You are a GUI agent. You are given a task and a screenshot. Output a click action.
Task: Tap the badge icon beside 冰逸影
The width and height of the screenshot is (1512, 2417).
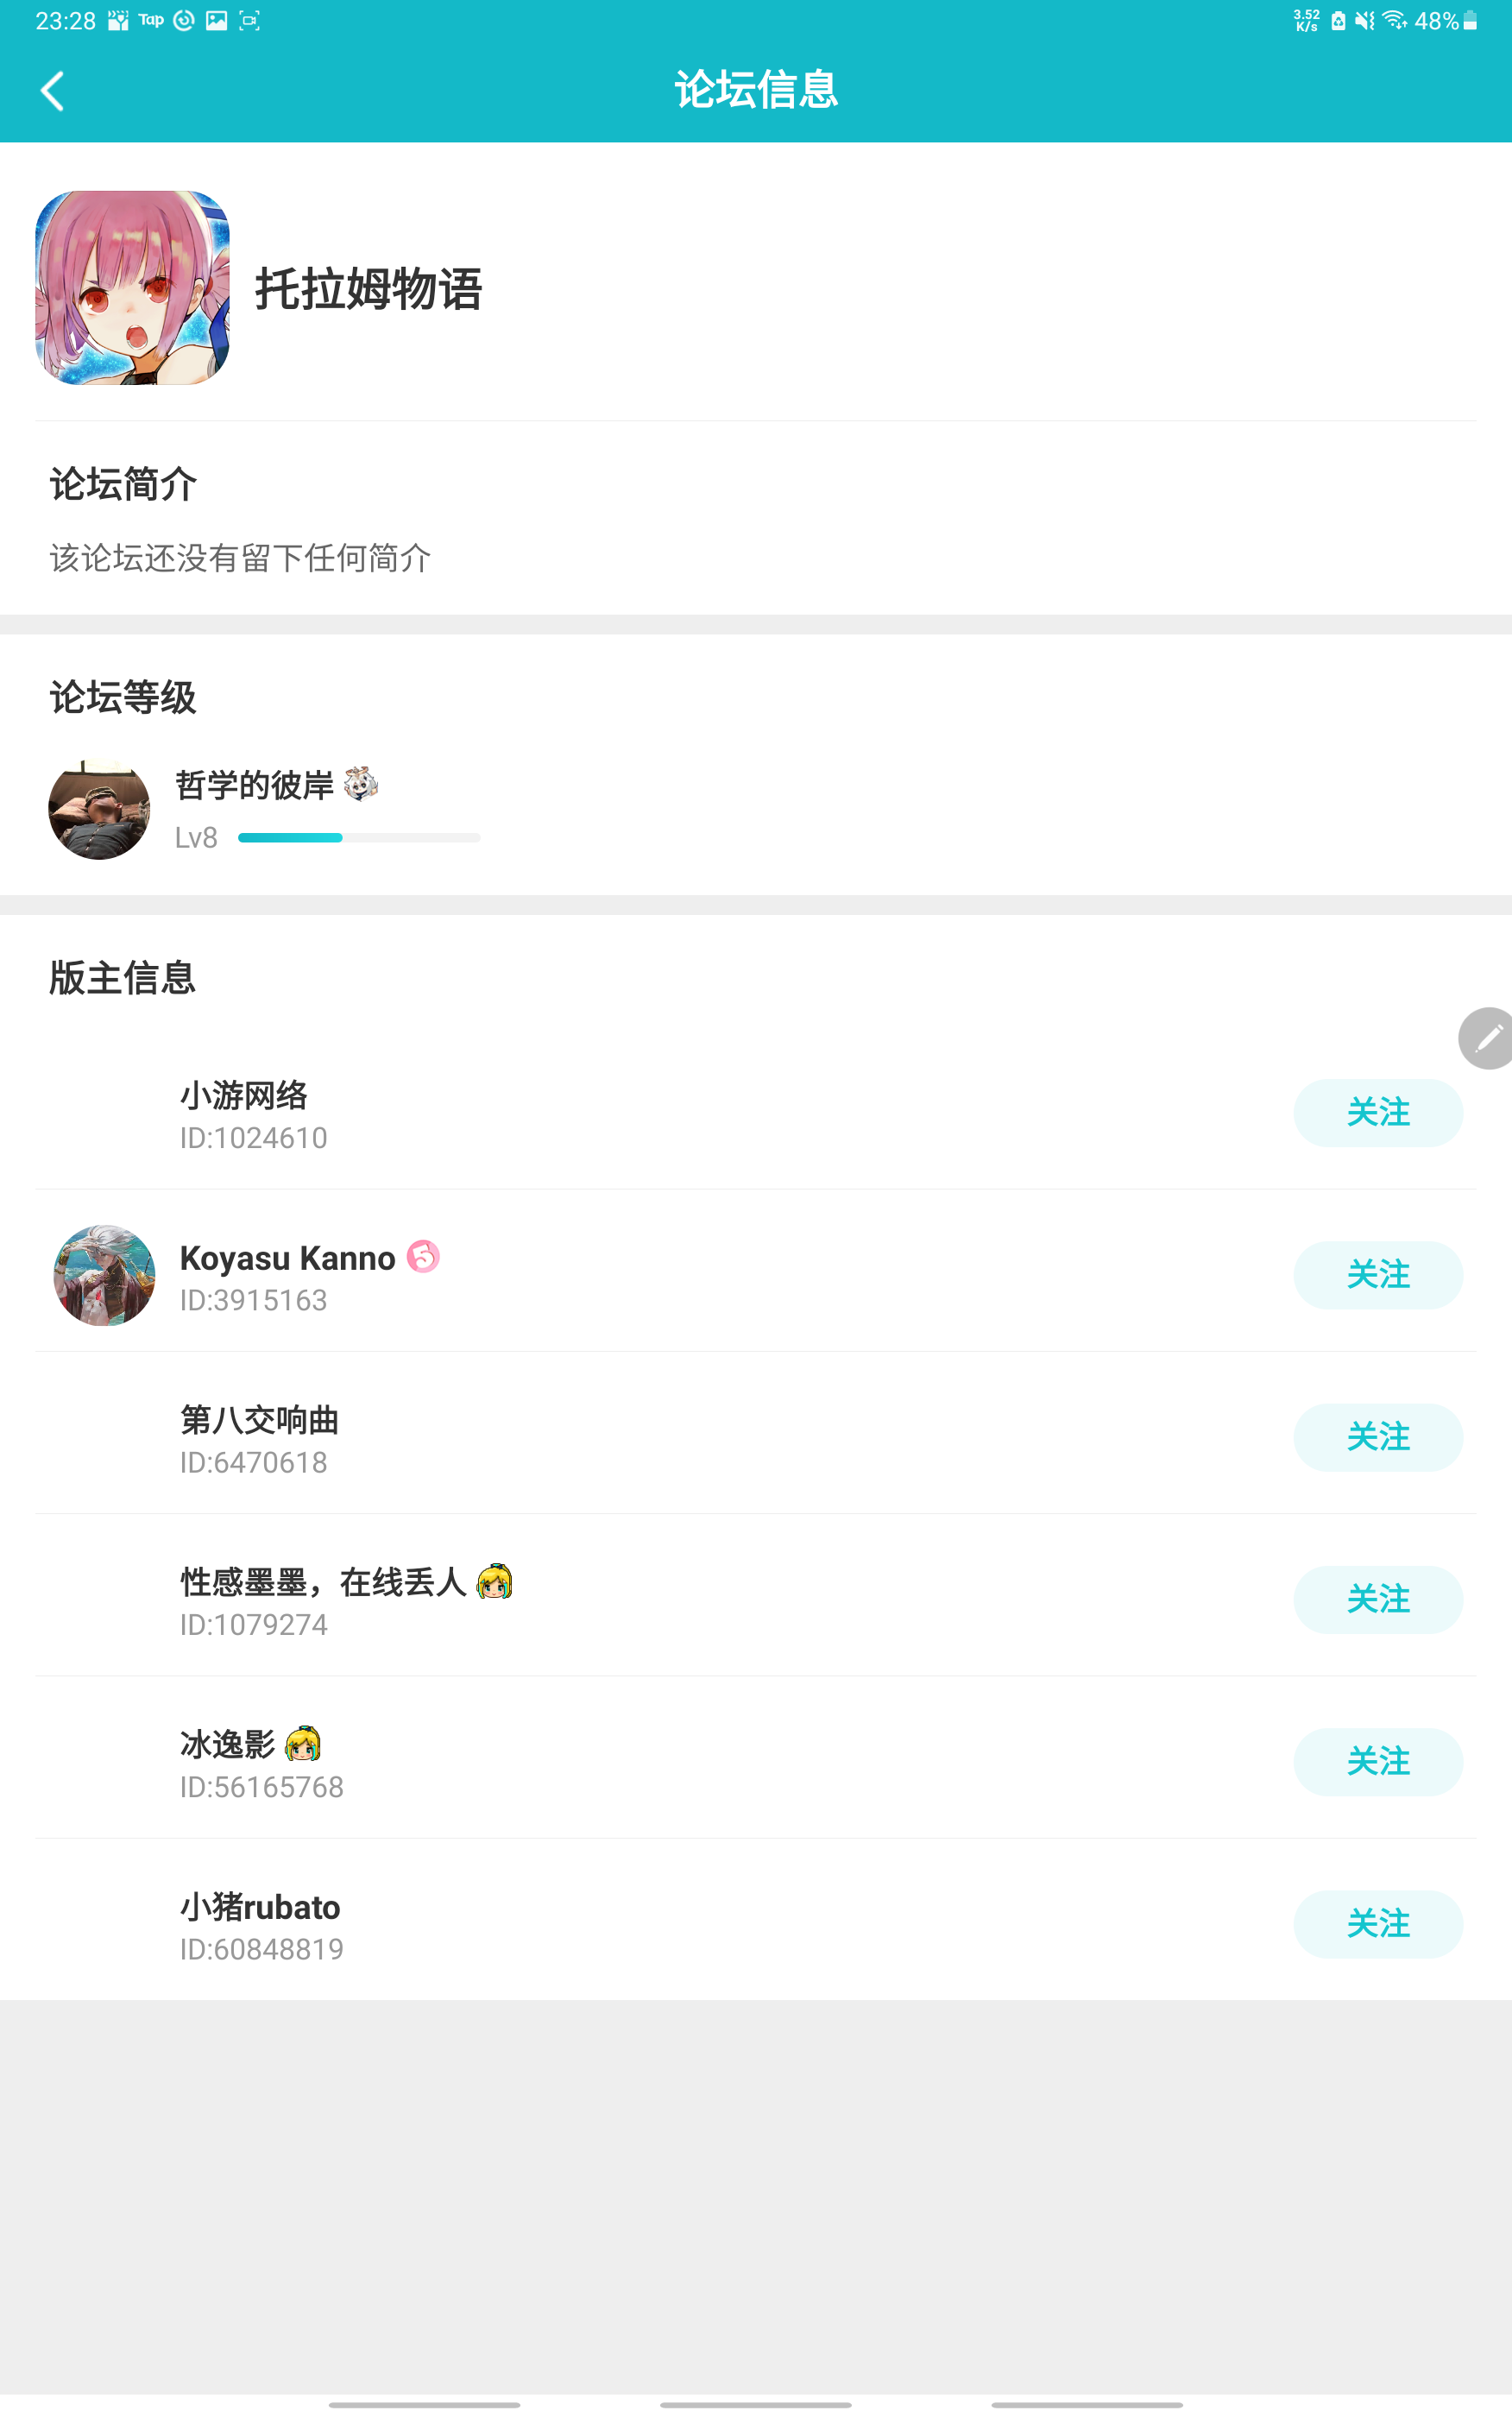coord(303,1743)
